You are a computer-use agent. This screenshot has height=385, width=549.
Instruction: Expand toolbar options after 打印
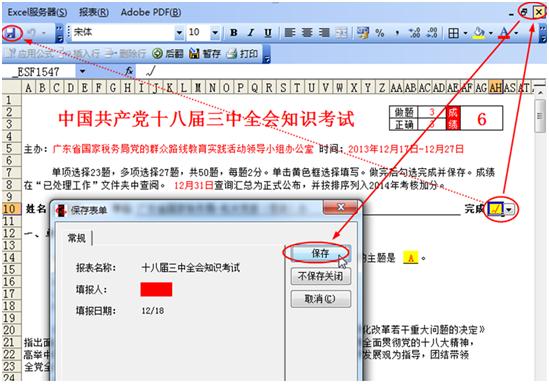tap(266, 55)
